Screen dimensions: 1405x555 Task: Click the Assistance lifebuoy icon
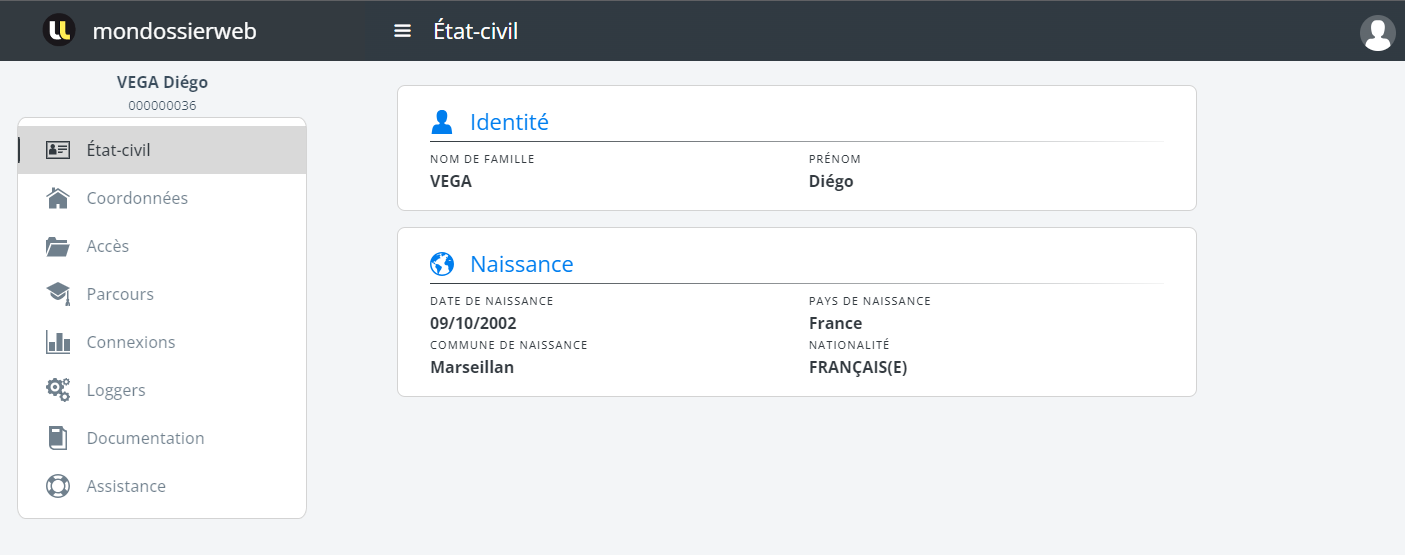58,486
